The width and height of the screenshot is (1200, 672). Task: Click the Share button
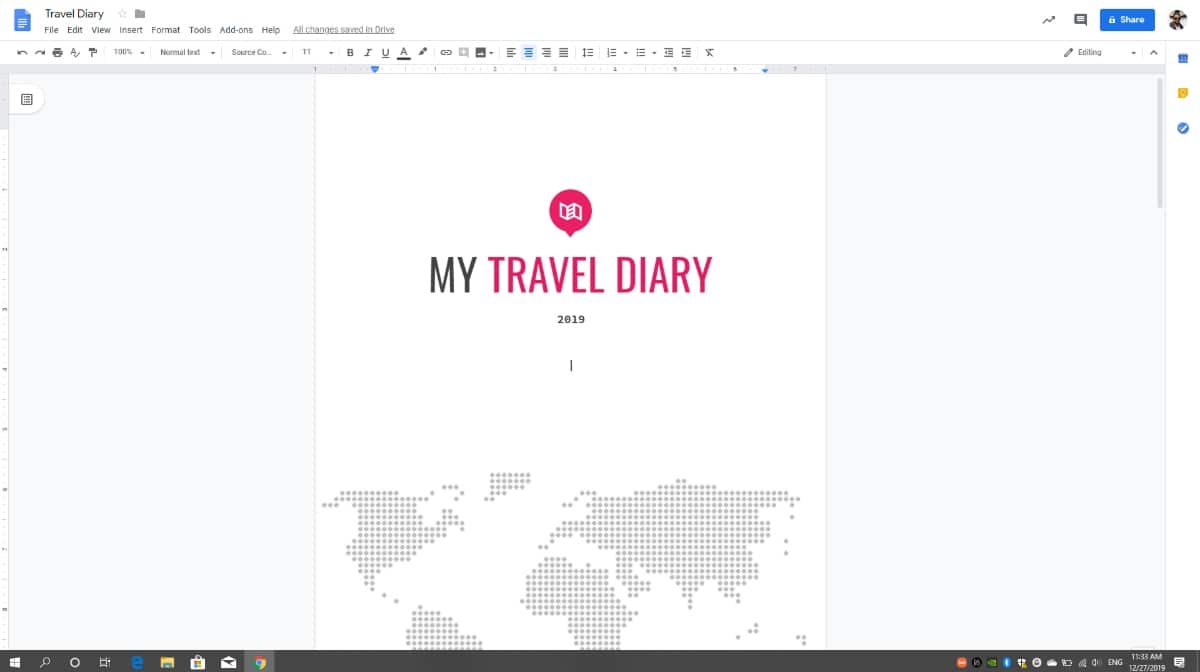point(1127,19)
